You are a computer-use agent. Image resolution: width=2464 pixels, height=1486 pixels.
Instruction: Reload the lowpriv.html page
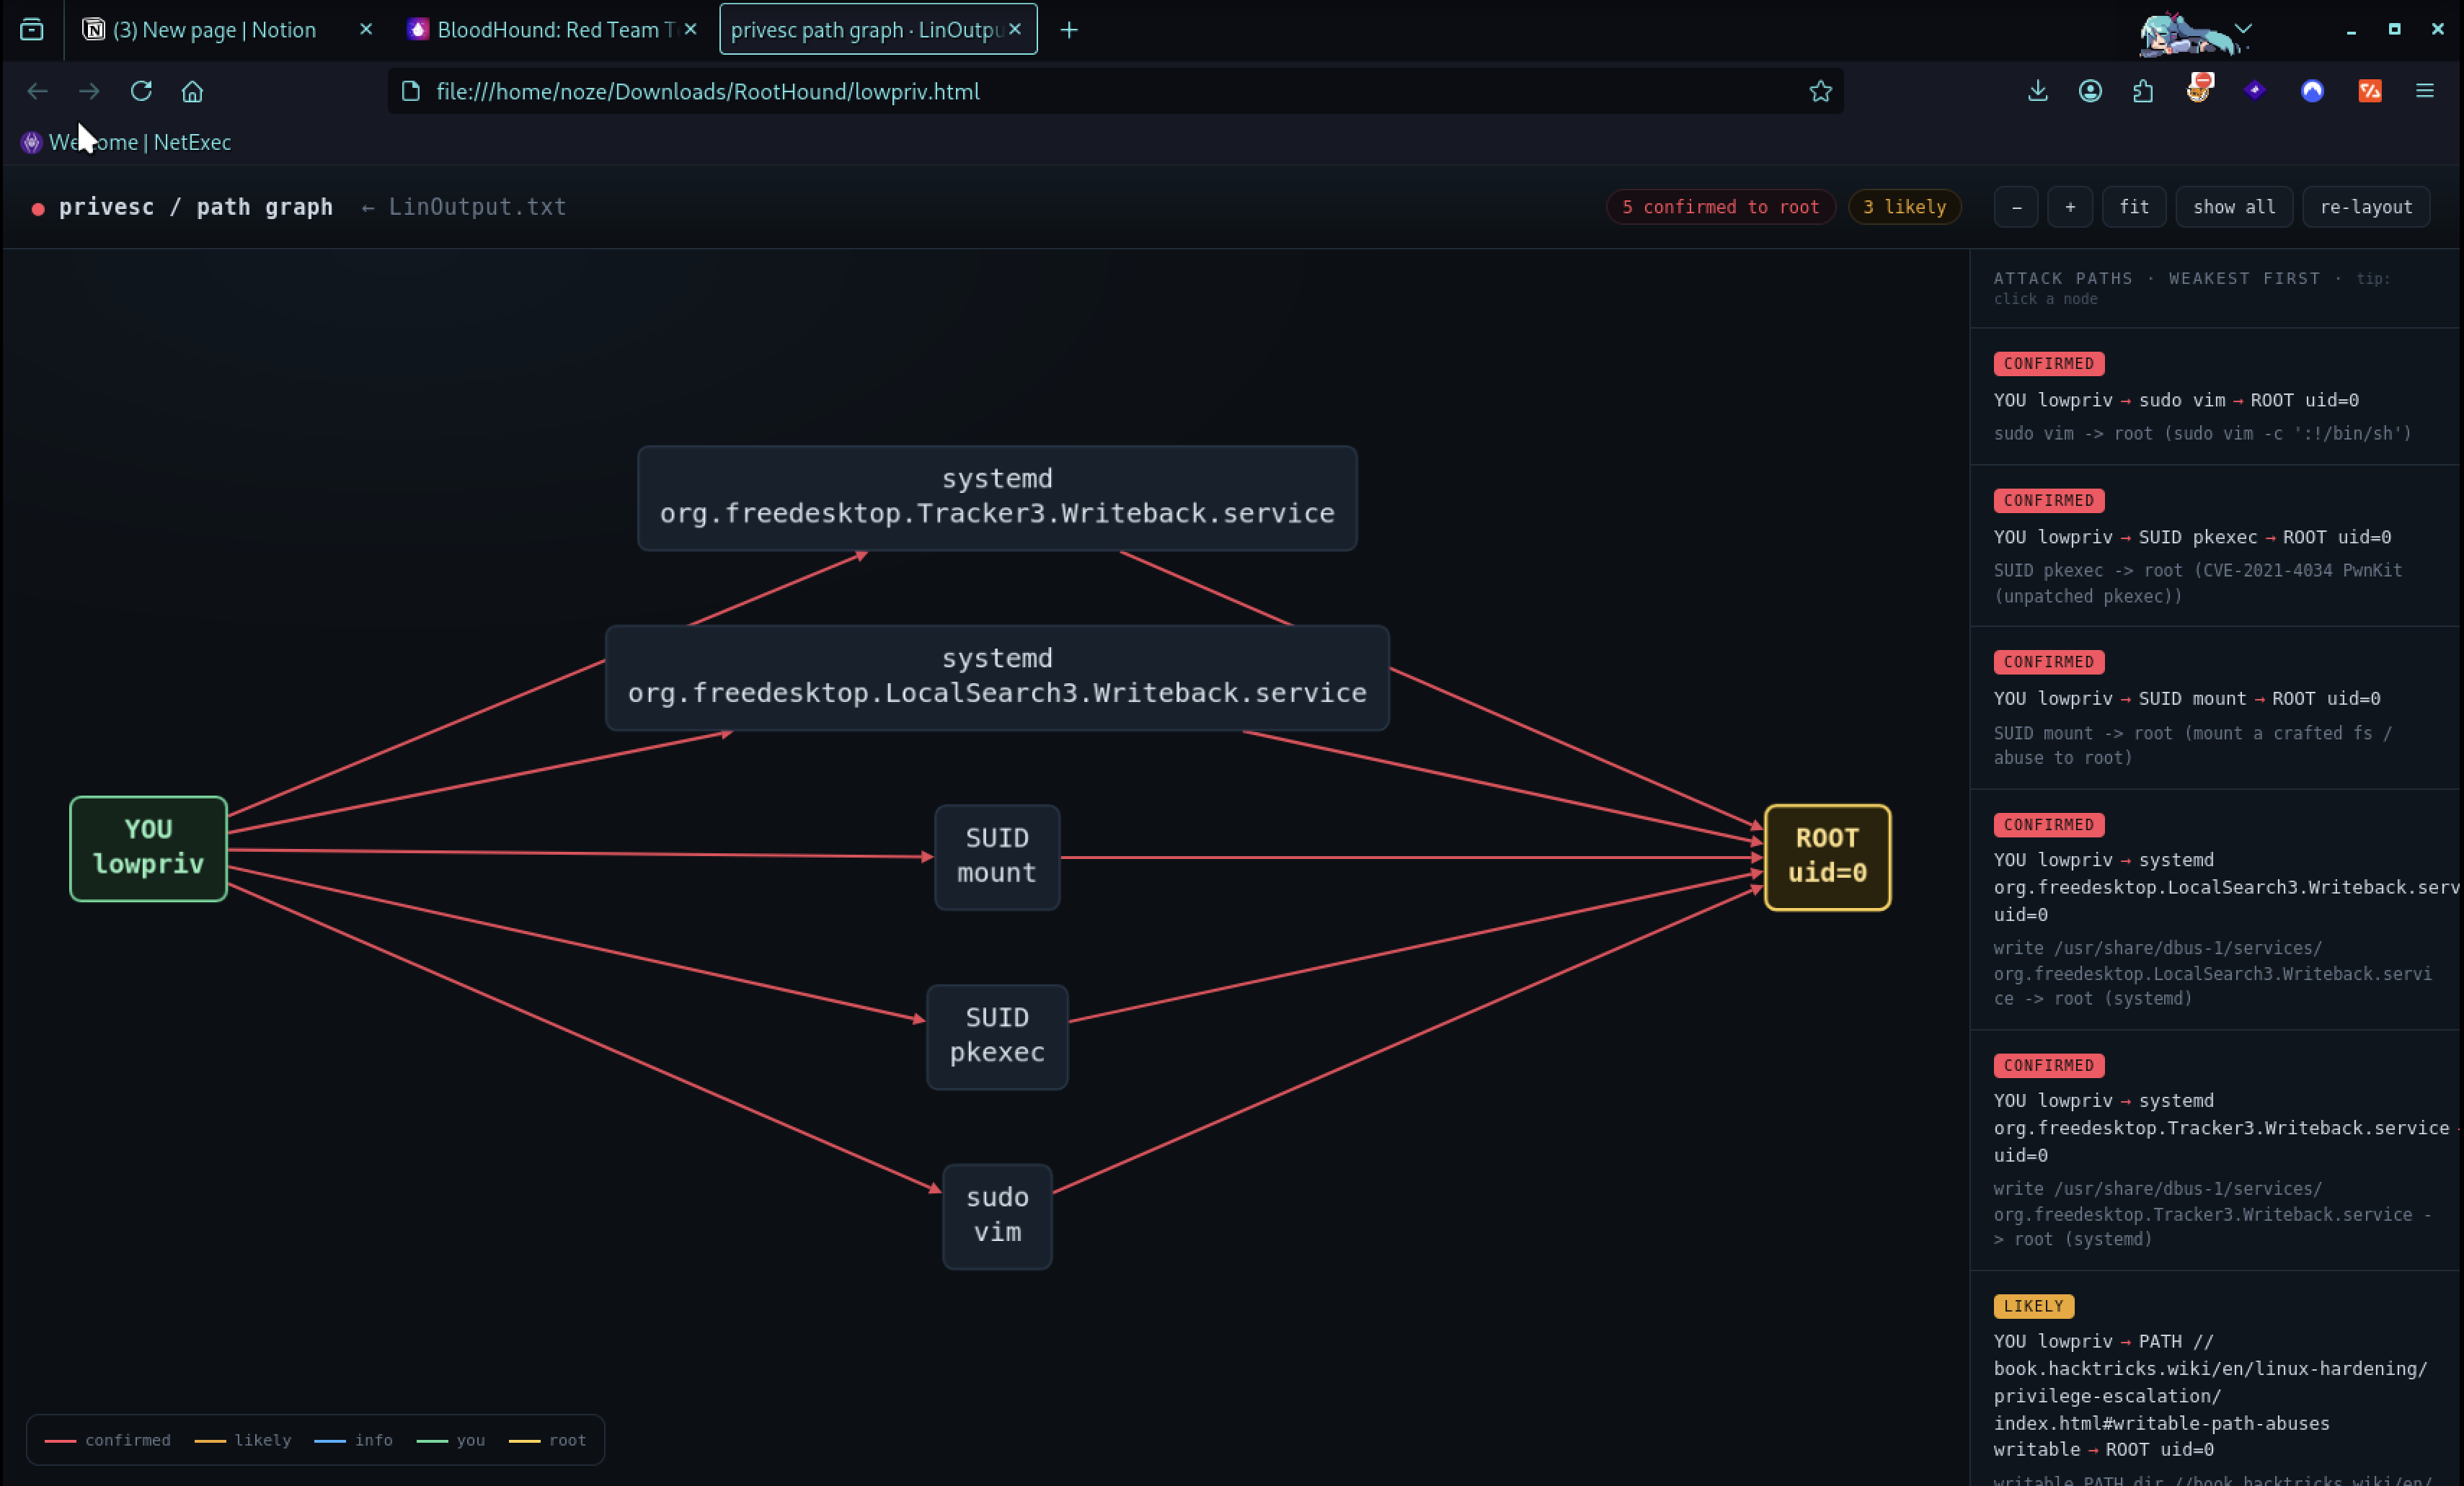141,91
